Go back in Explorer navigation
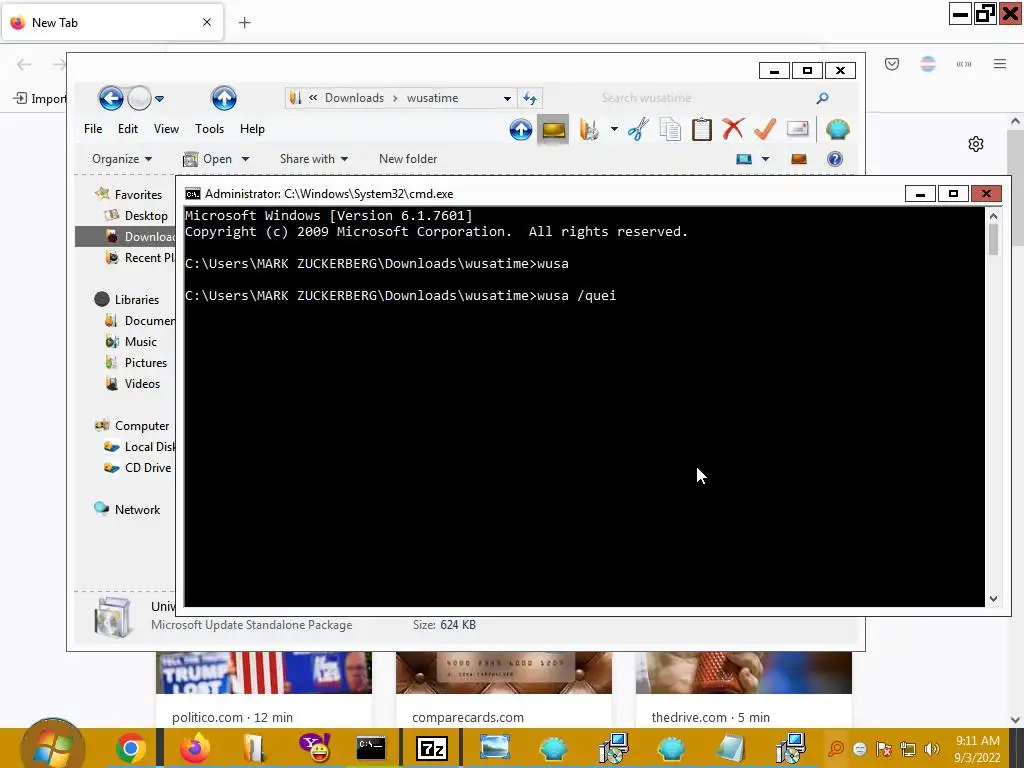Screen dimensions: 1024x768 (111, 99)
